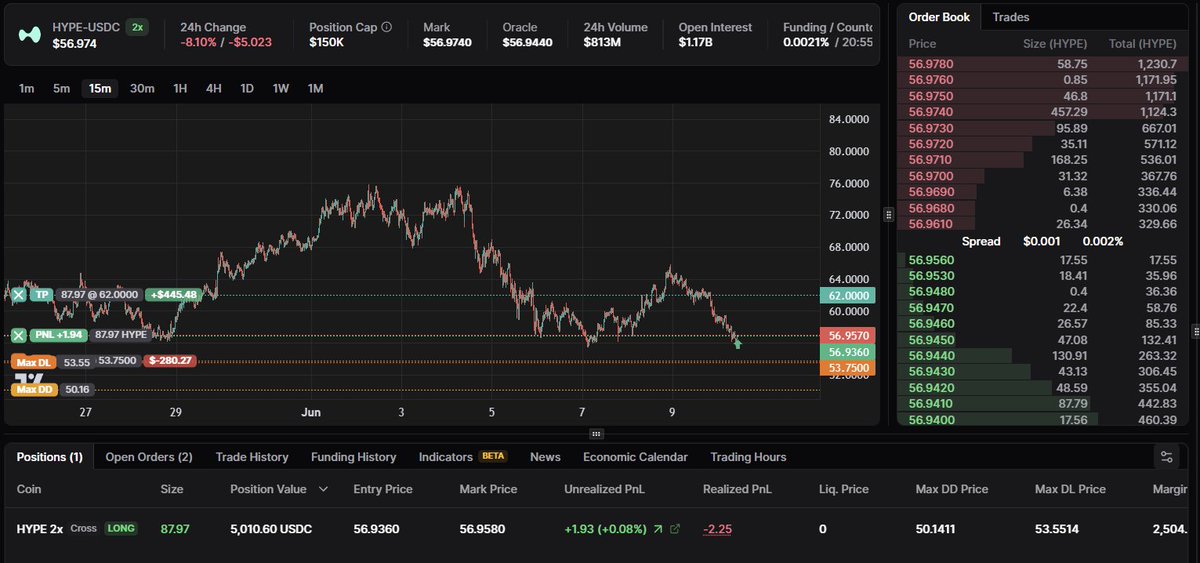Click the handle between chart and positions
This screenshot has width=1200, height=563.
596,434
